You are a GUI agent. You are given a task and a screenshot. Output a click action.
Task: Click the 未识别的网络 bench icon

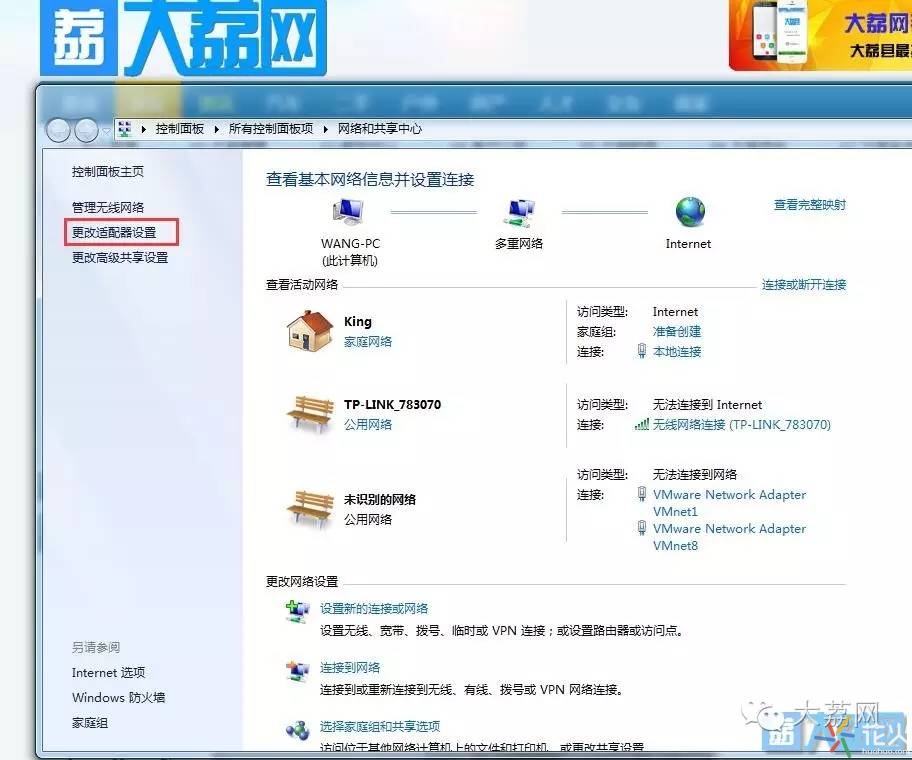pyautogui.click(x=308, y=507)
